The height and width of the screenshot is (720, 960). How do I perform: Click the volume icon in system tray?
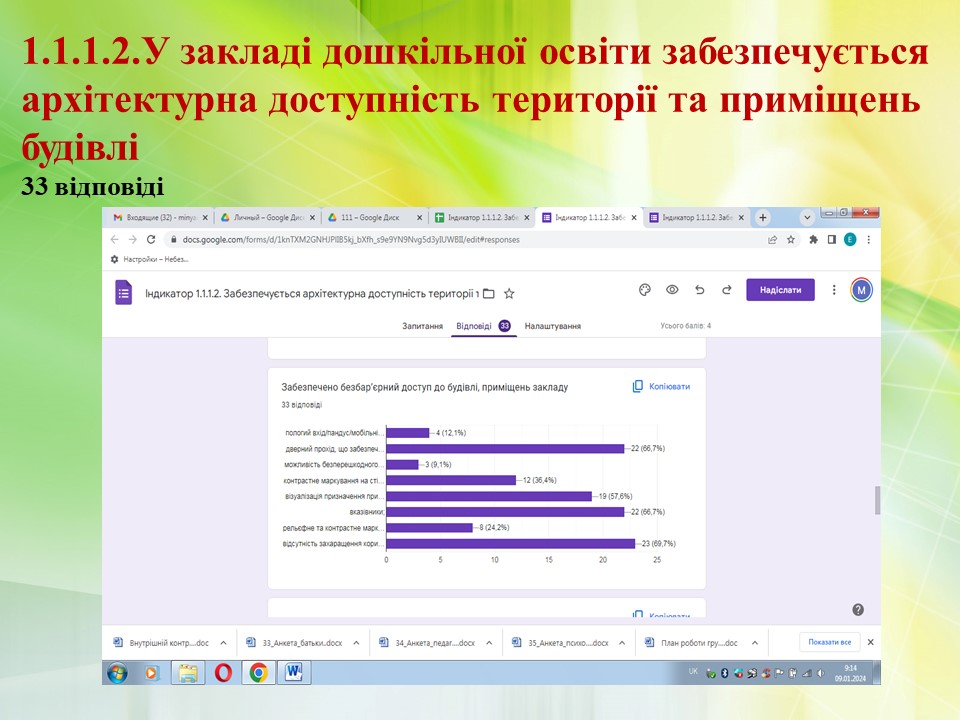coord(820,673)
